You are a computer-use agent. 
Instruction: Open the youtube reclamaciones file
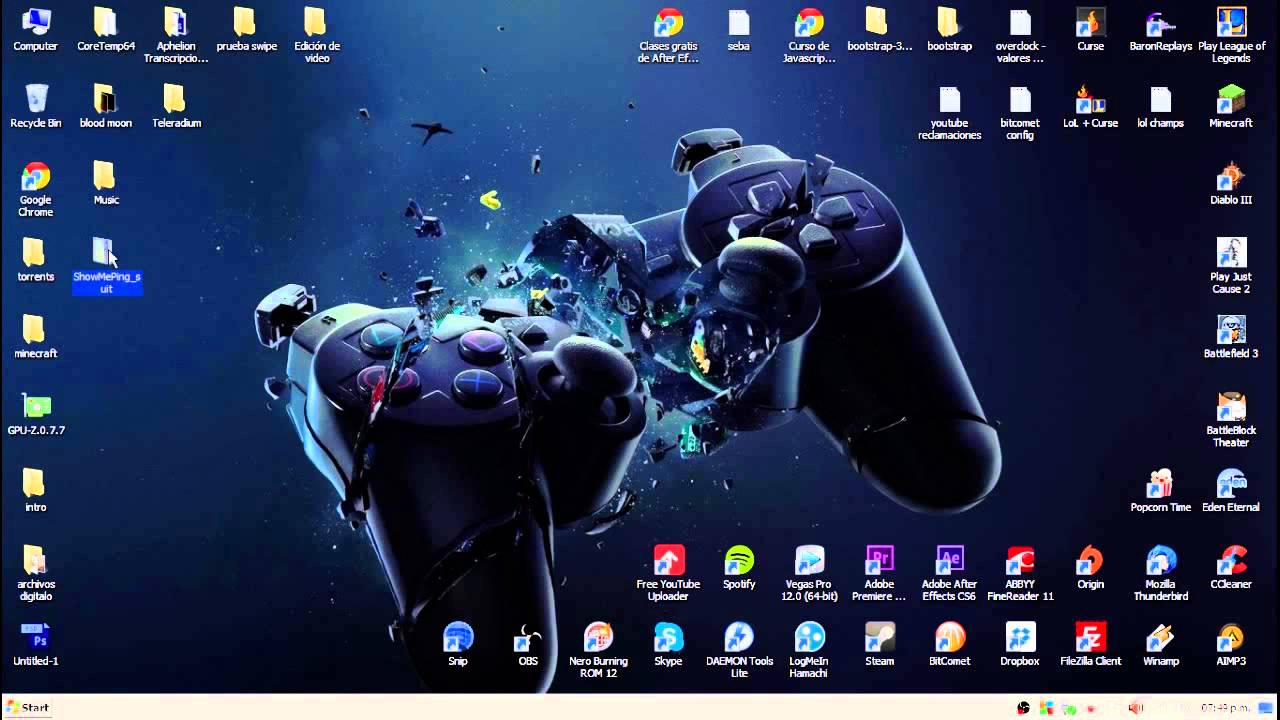coord(949,113)
